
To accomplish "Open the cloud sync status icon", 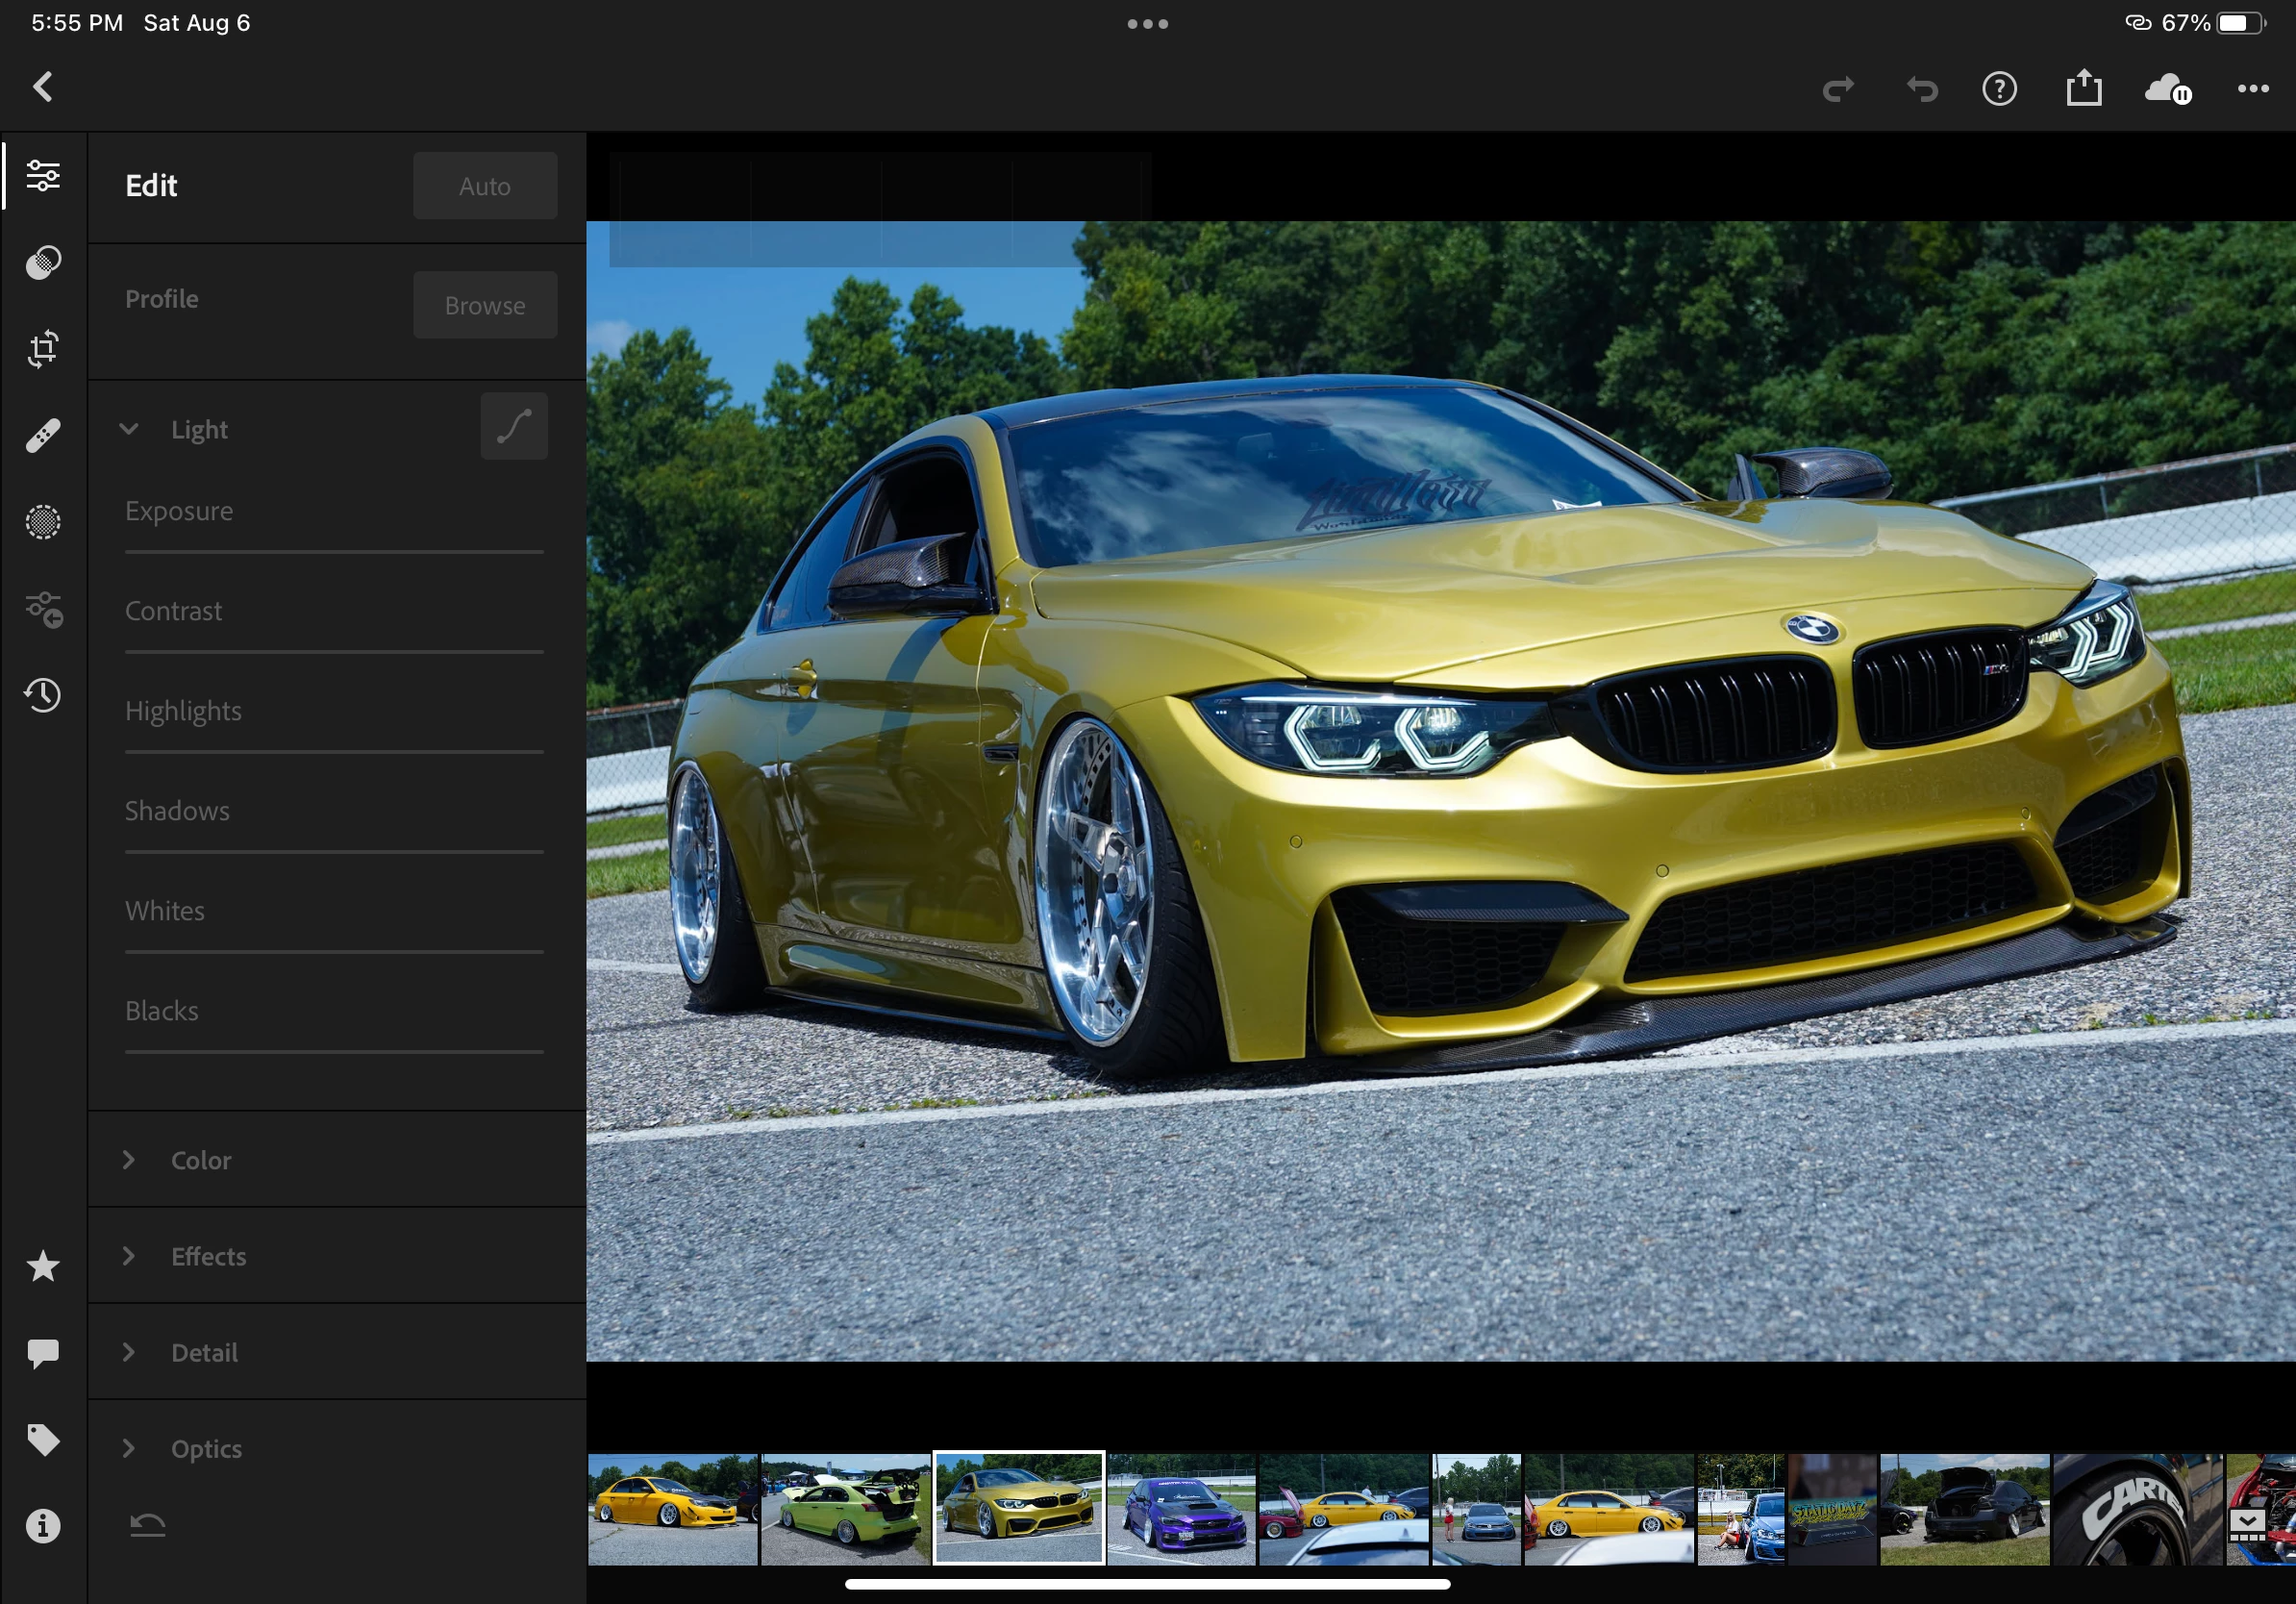I will (2167, 89).
